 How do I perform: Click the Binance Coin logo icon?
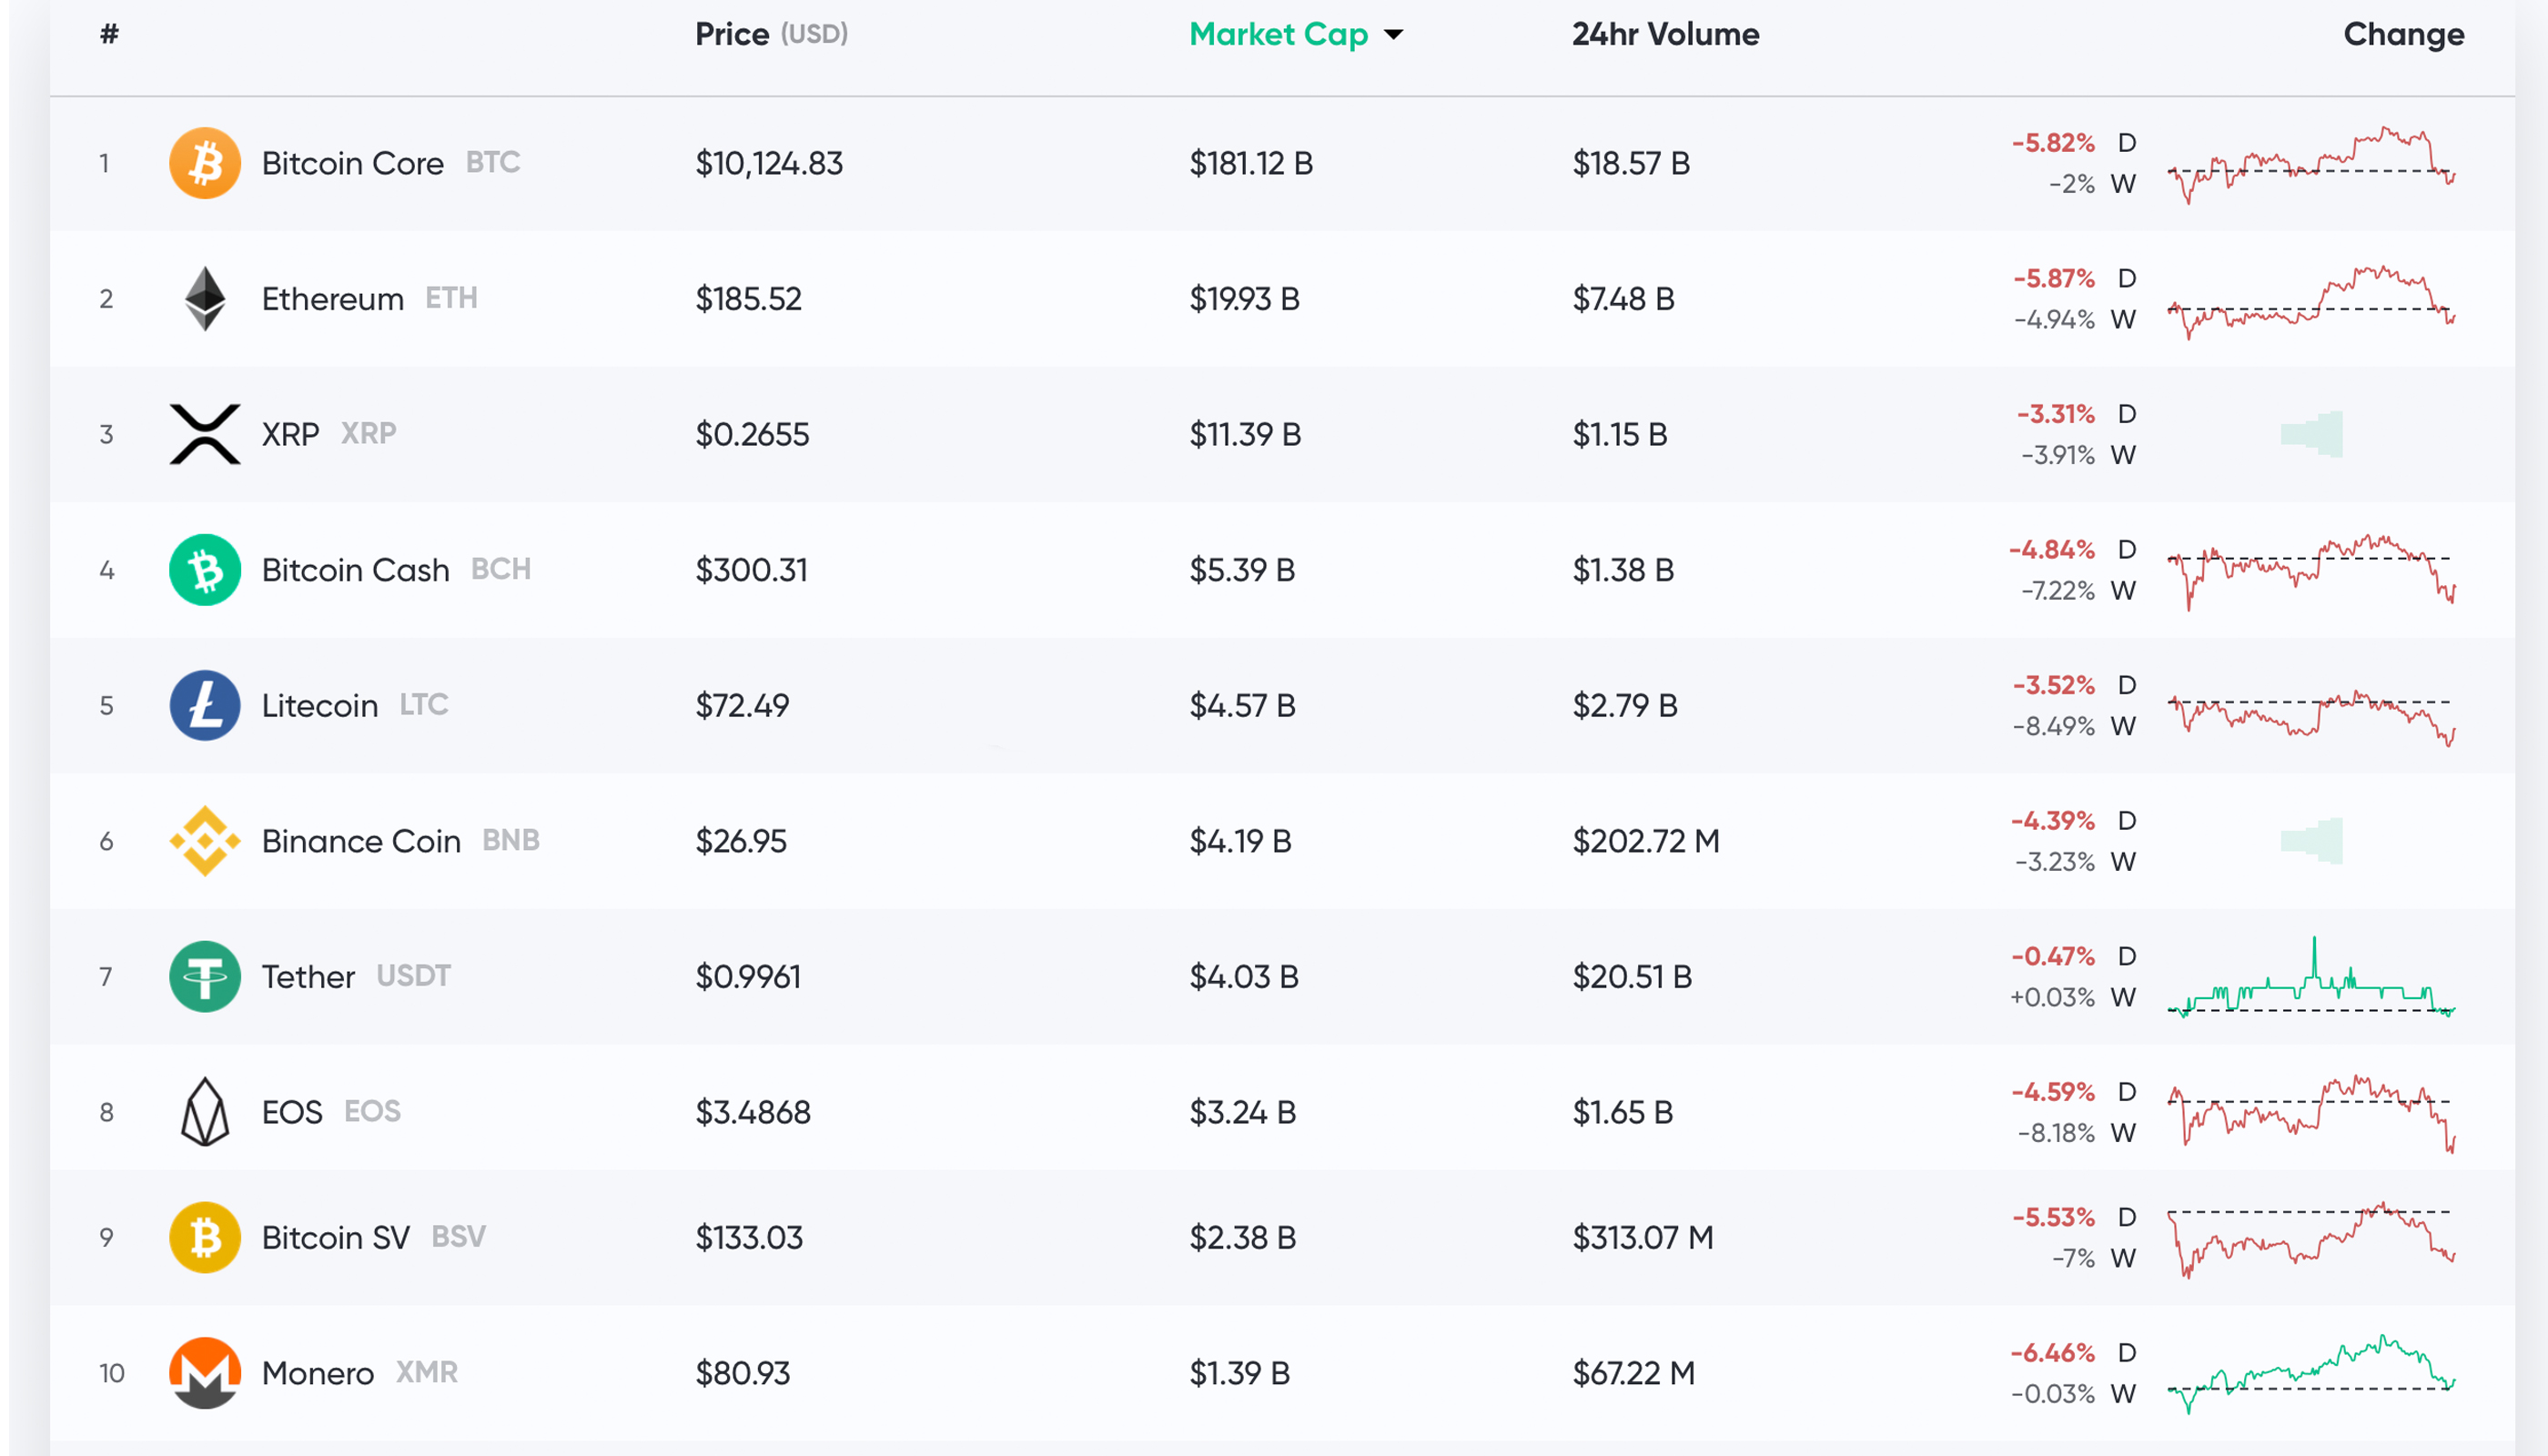coord(205,841)
